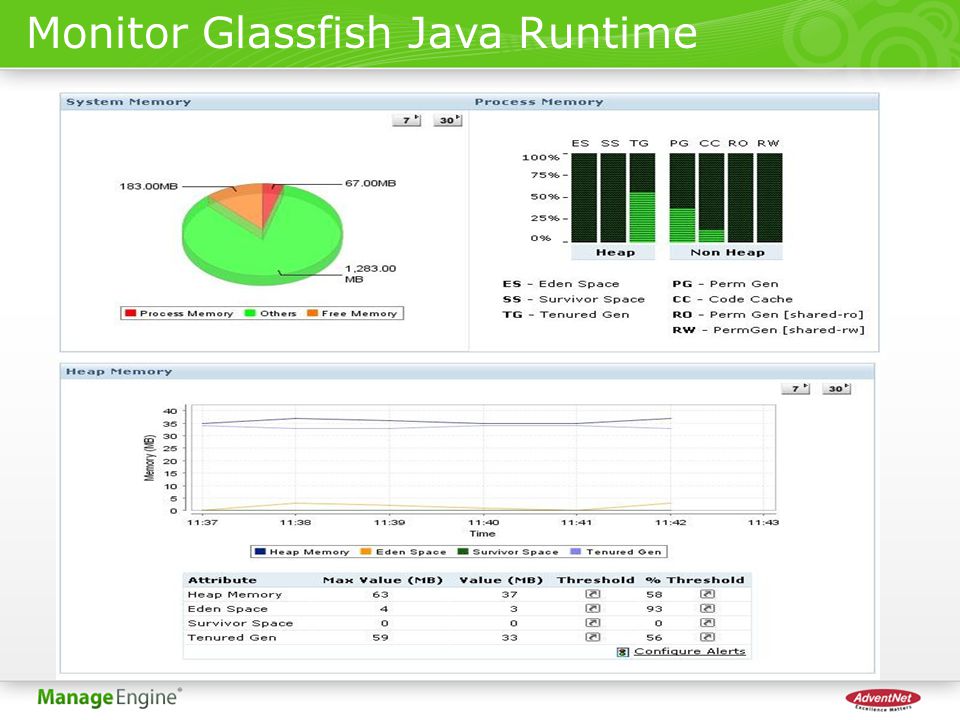Click the Heap Memory panel header
960x720 pixels.
pyautogui.click(x=119, y=371)
